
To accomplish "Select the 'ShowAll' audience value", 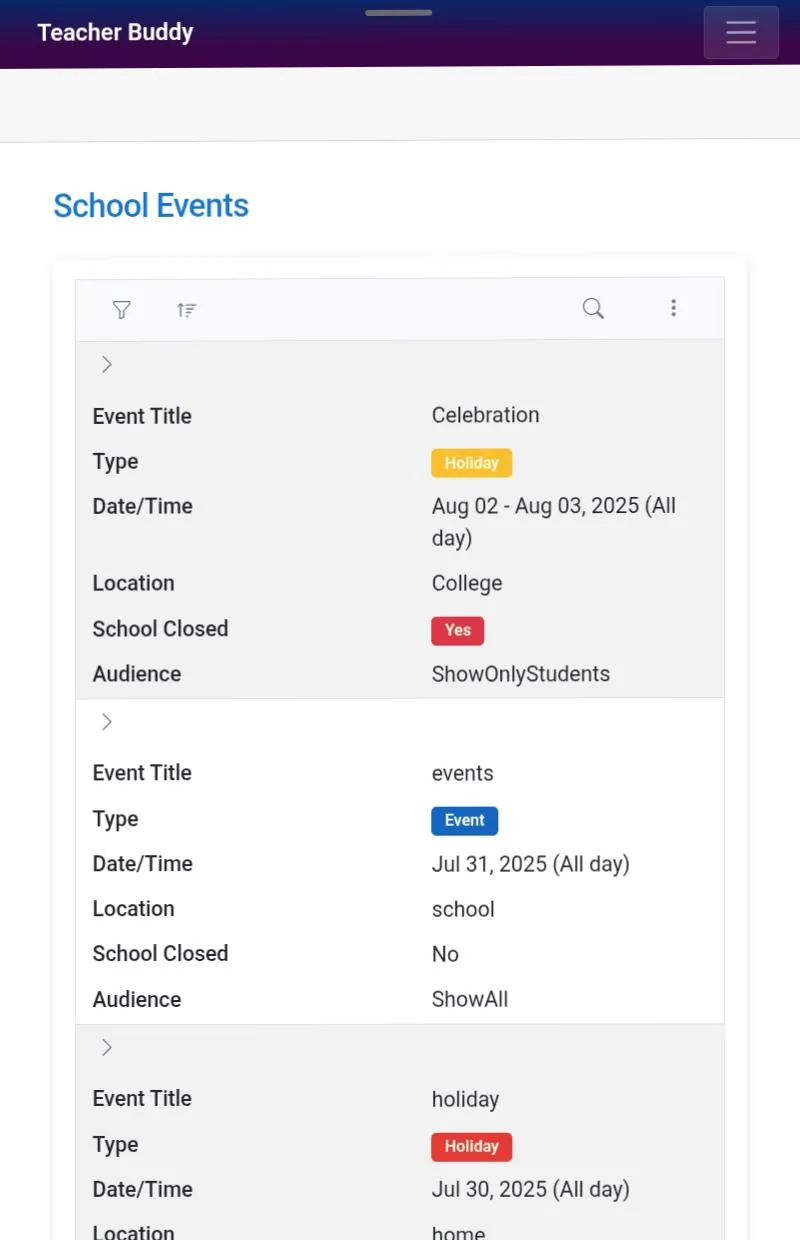I will tap(470, 999).
